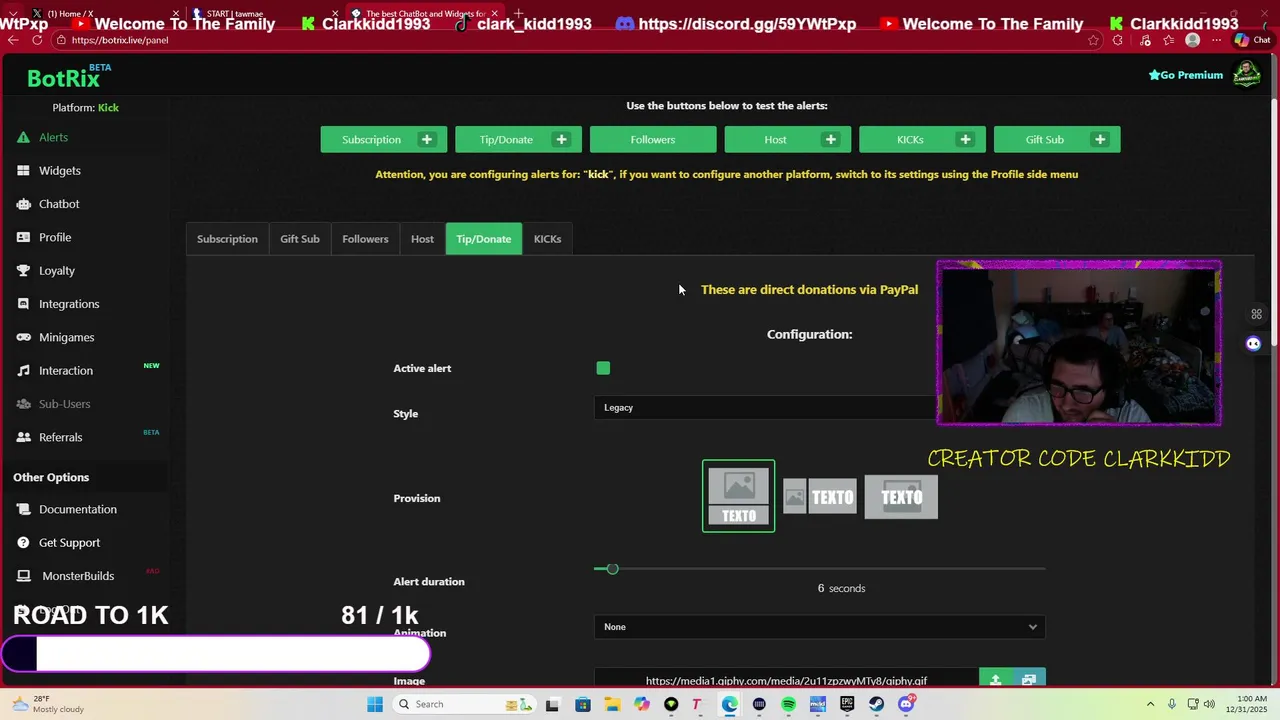Screen dimensions: 1280x720
Task: Select the text-over-image provision layout
Action: (x=901, y=497)
